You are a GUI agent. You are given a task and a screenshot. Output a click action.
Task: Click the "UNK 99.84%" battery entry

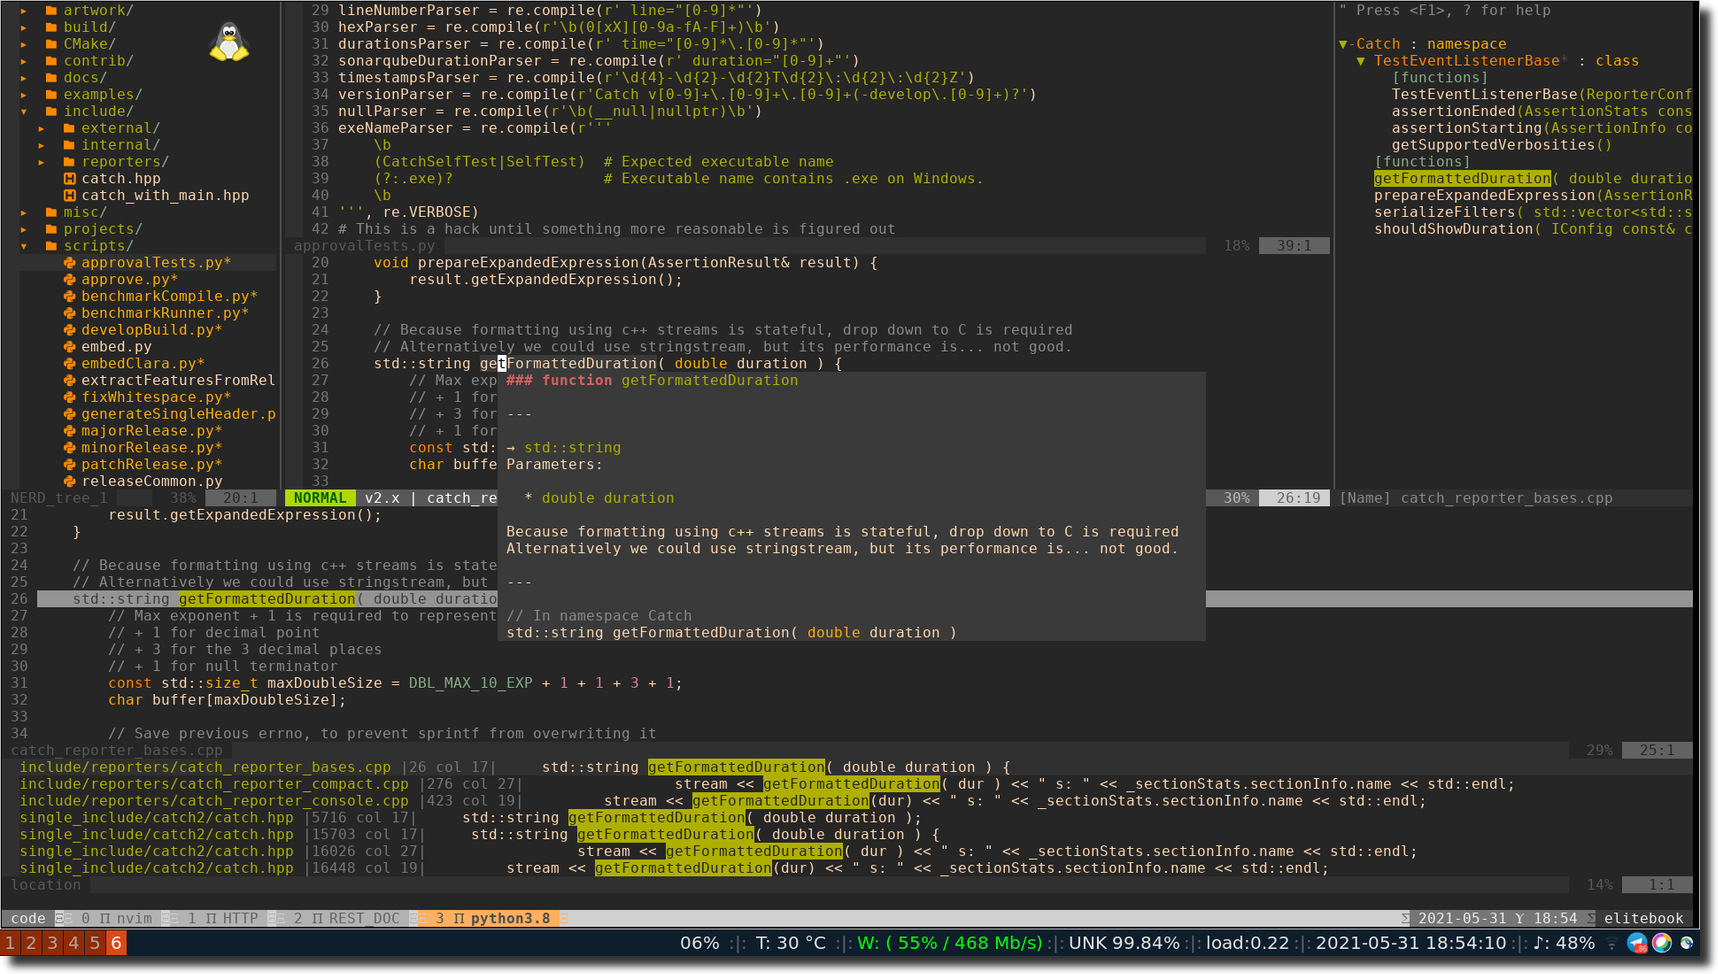(1124, 943)
